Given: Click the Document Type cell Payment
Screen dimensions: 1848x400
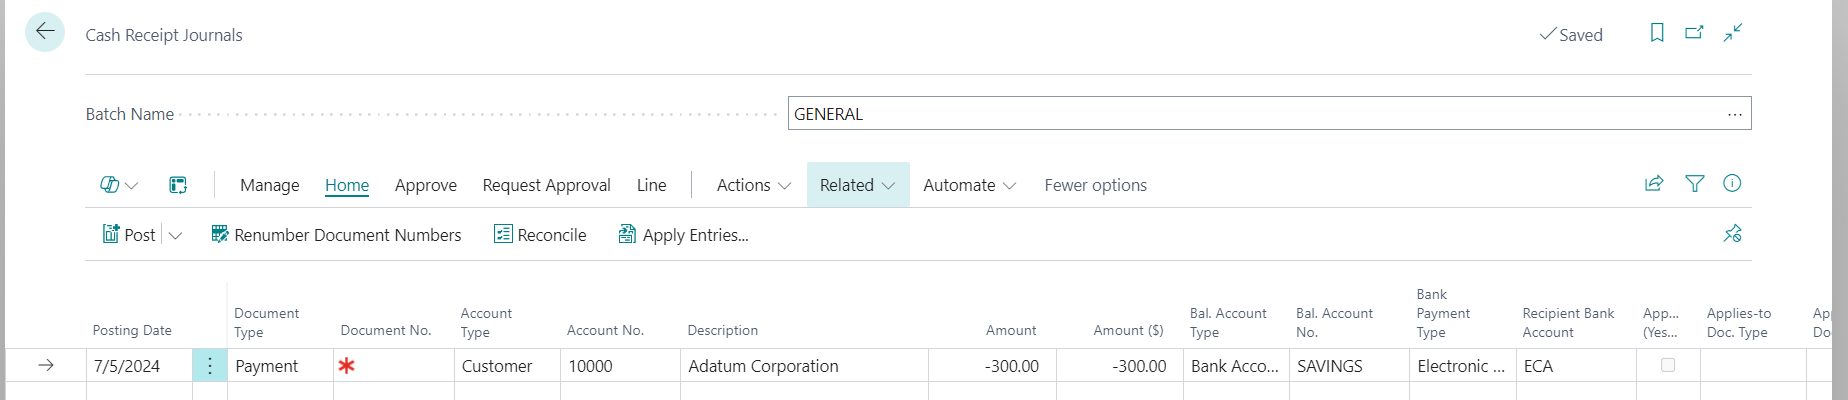Looking at the screenshot, I should click(x=280, y=366).
